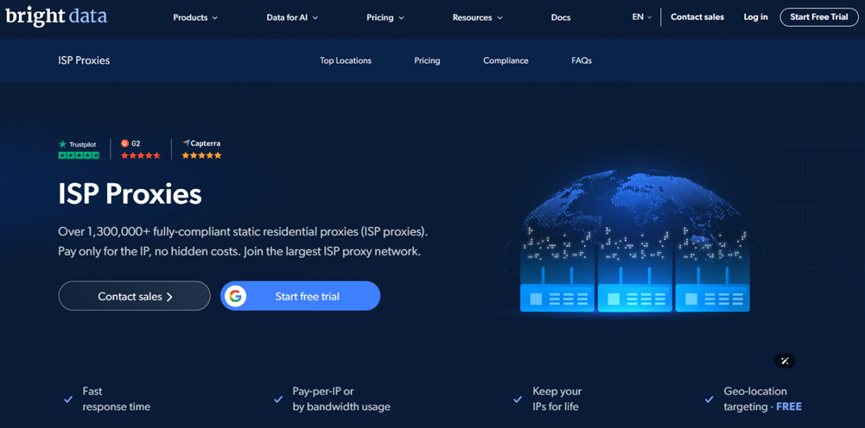
Task: Expand the Data for AI menu
Action: (x=293, y=17)
